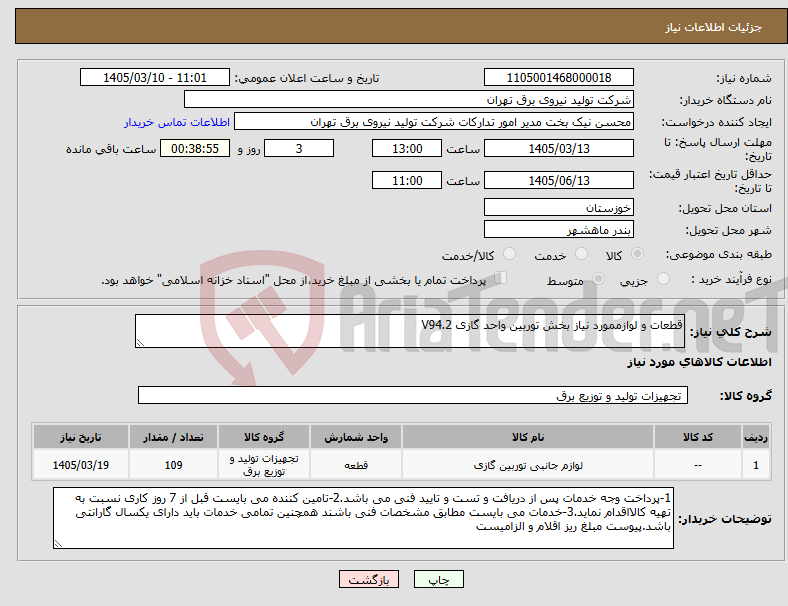Screen dimensions: 788x606
Task: Select the خدمت radio button
Action: tap(581, 254)
